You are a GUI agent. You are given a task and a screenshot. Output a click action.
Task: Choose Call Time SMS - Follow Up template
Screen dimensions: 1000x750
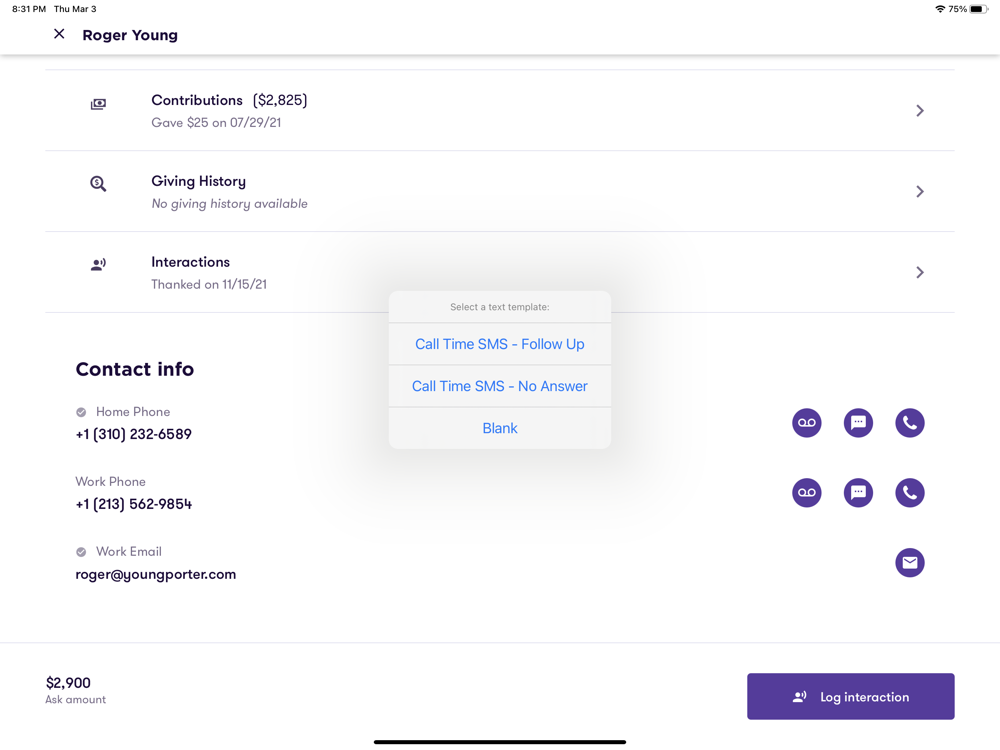500,344
